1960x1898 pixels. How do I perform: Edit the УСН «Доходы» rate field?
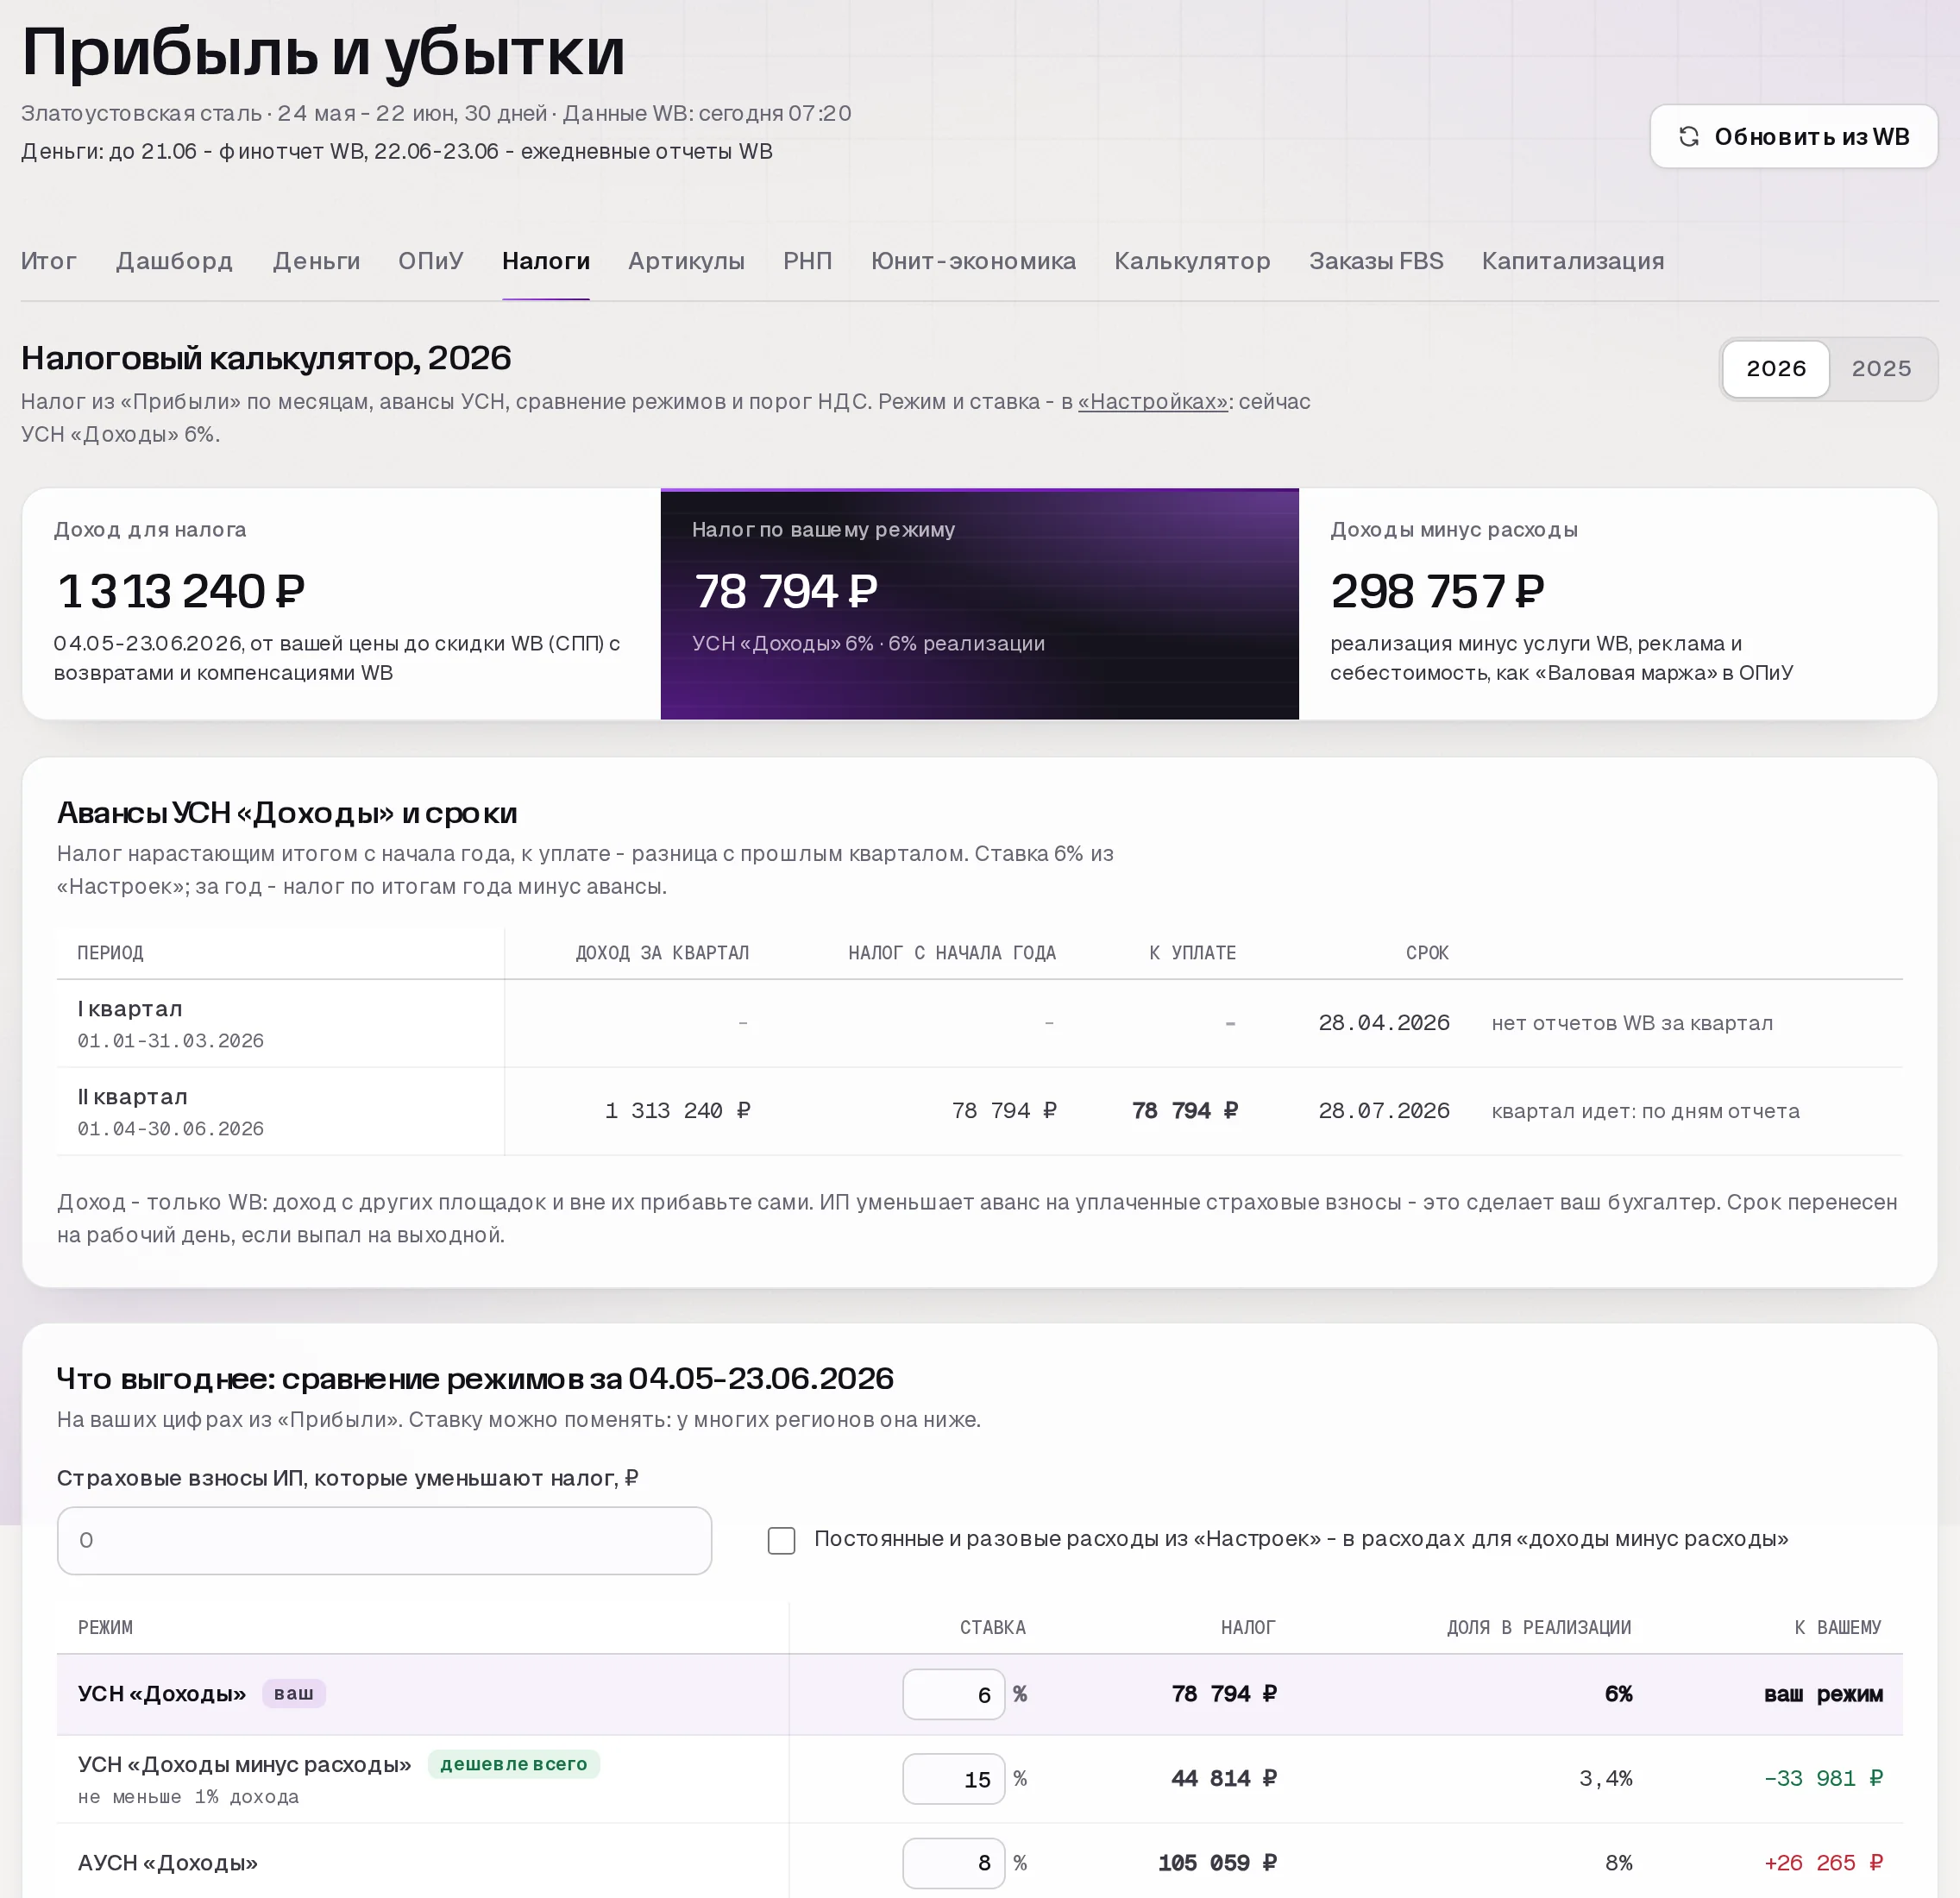(x=953, y=1694)
